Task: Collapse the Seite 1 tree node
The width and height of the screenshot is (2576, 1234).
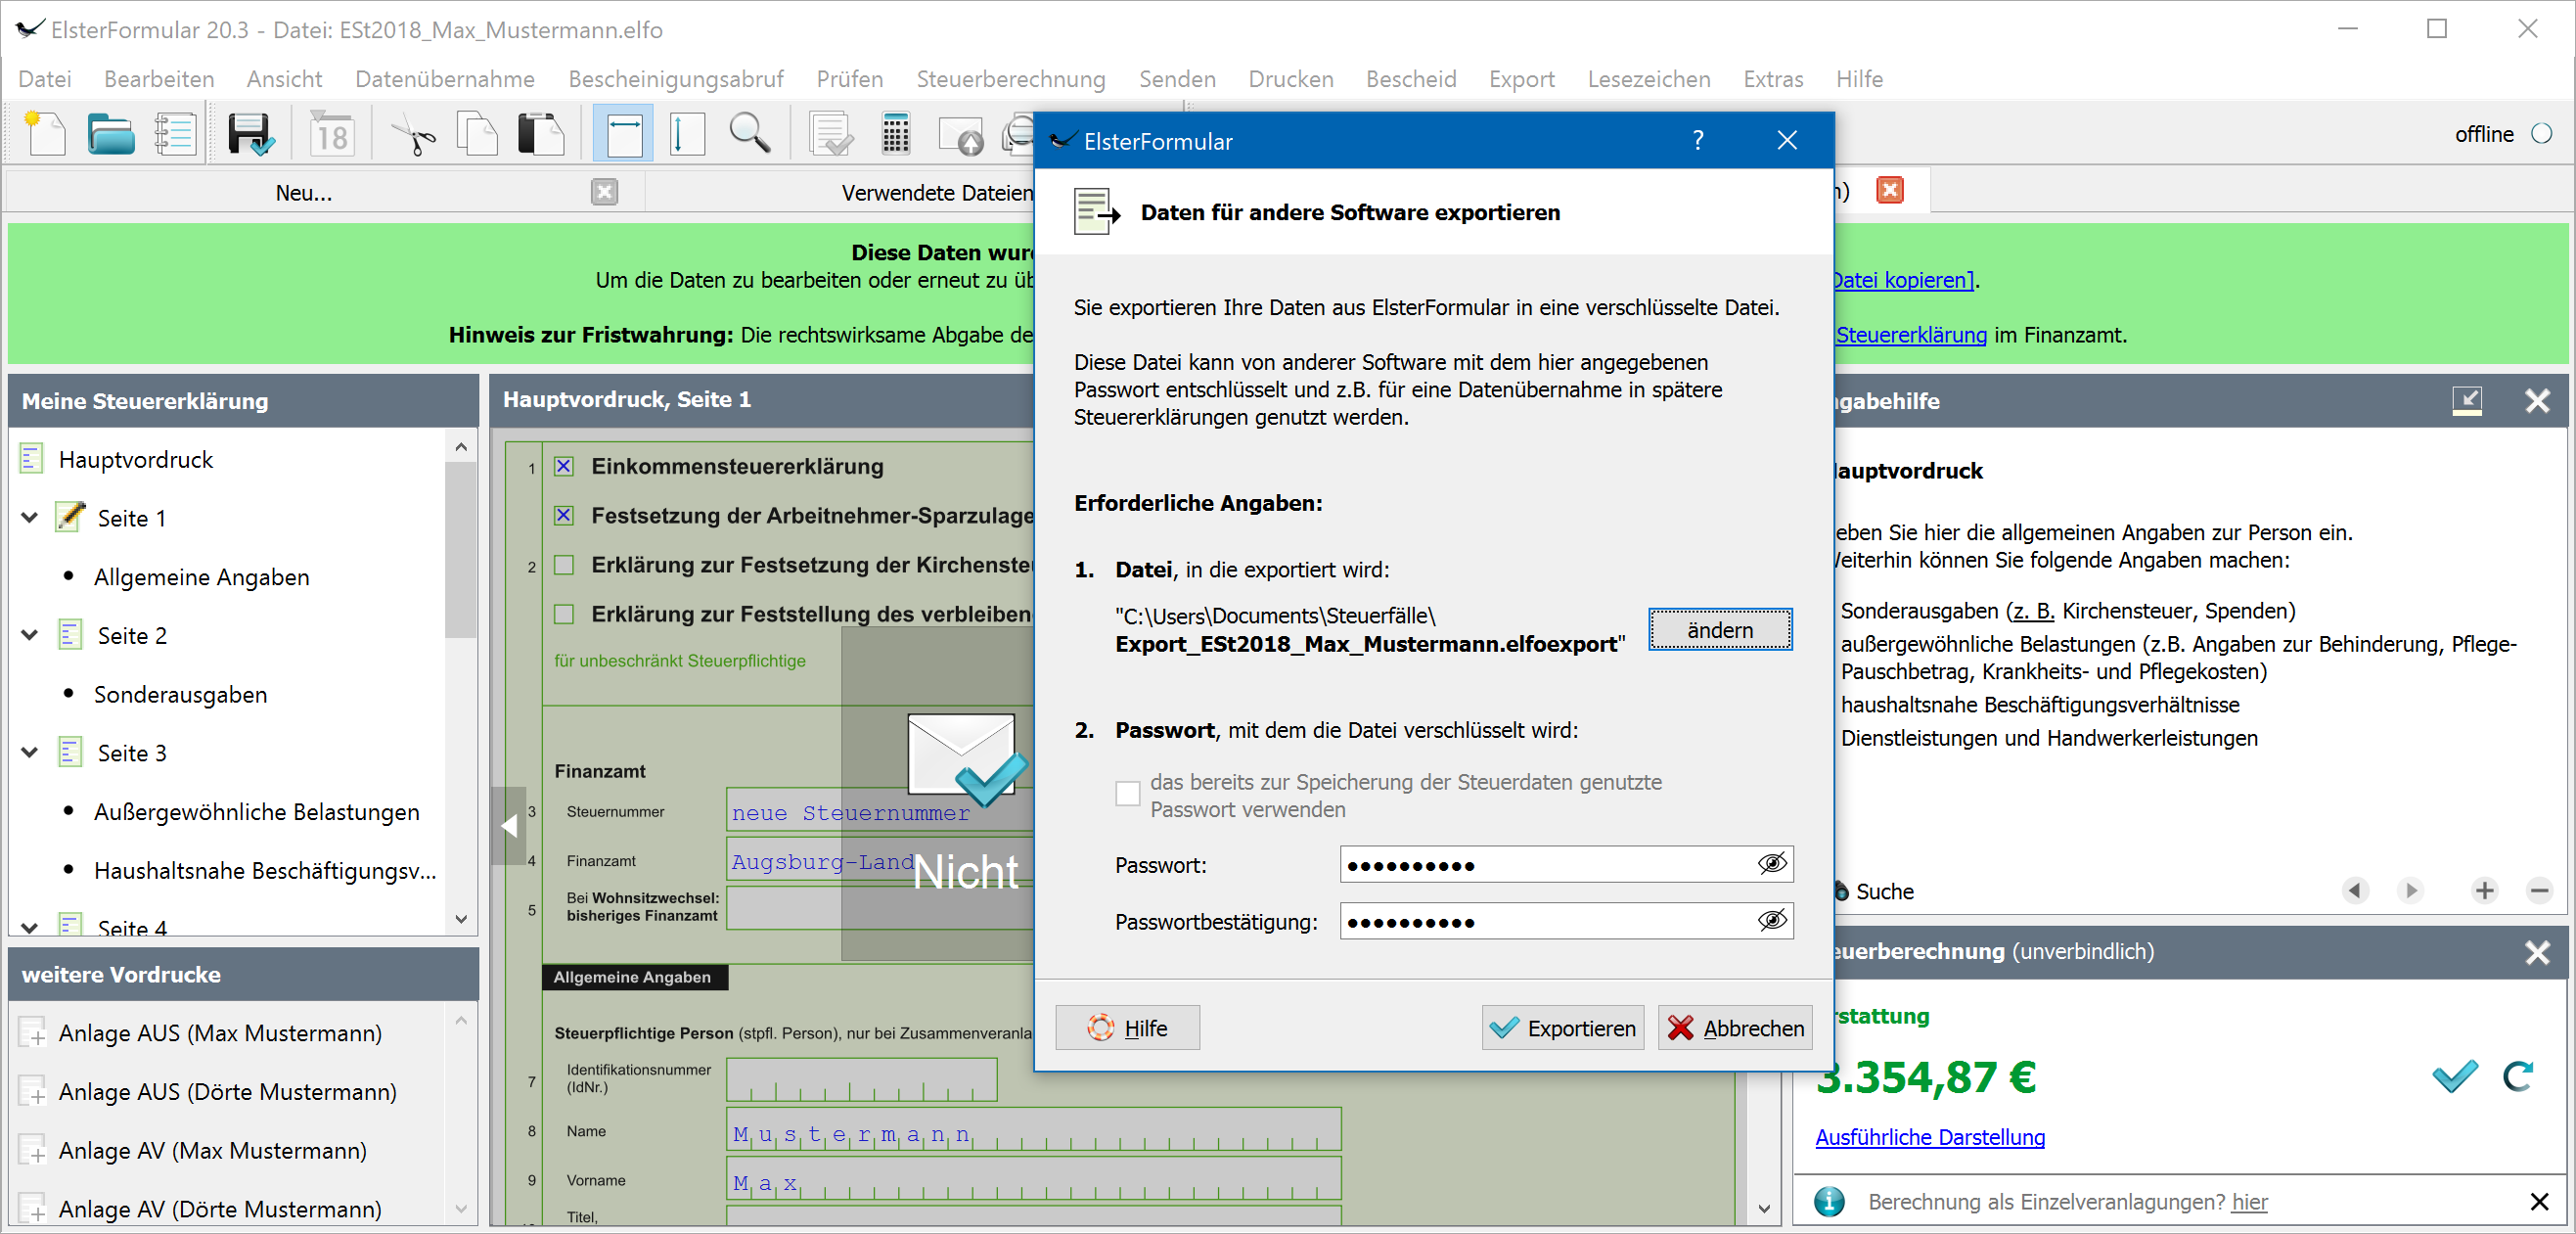Action: (x=30, y=517)
